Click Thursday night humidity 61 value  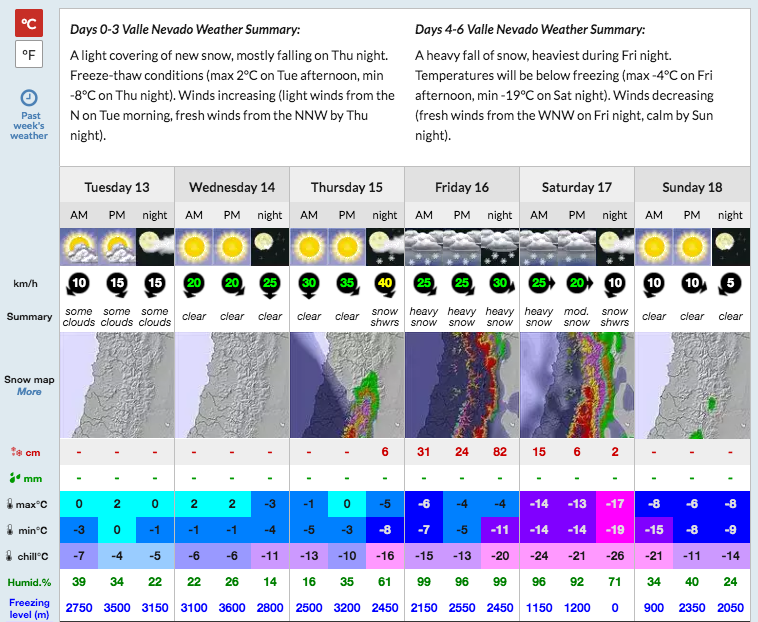point(385,582)
